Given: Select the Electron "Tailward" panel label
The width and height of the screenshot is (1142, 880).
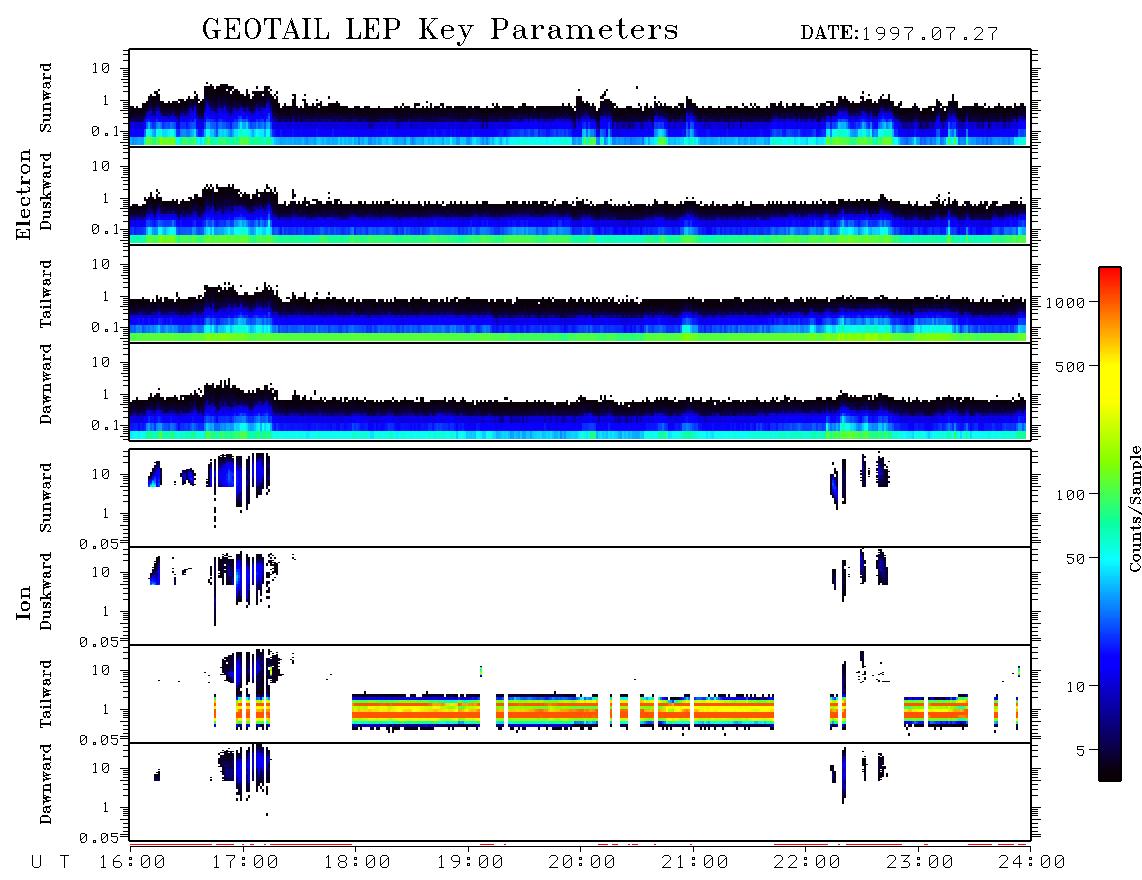Looking at the screenshot, I should pos(45,293).
